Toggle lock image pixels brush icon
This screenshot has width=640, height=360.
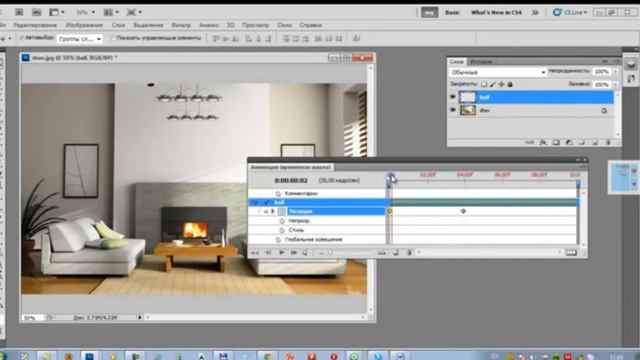[x=493, y=84]
